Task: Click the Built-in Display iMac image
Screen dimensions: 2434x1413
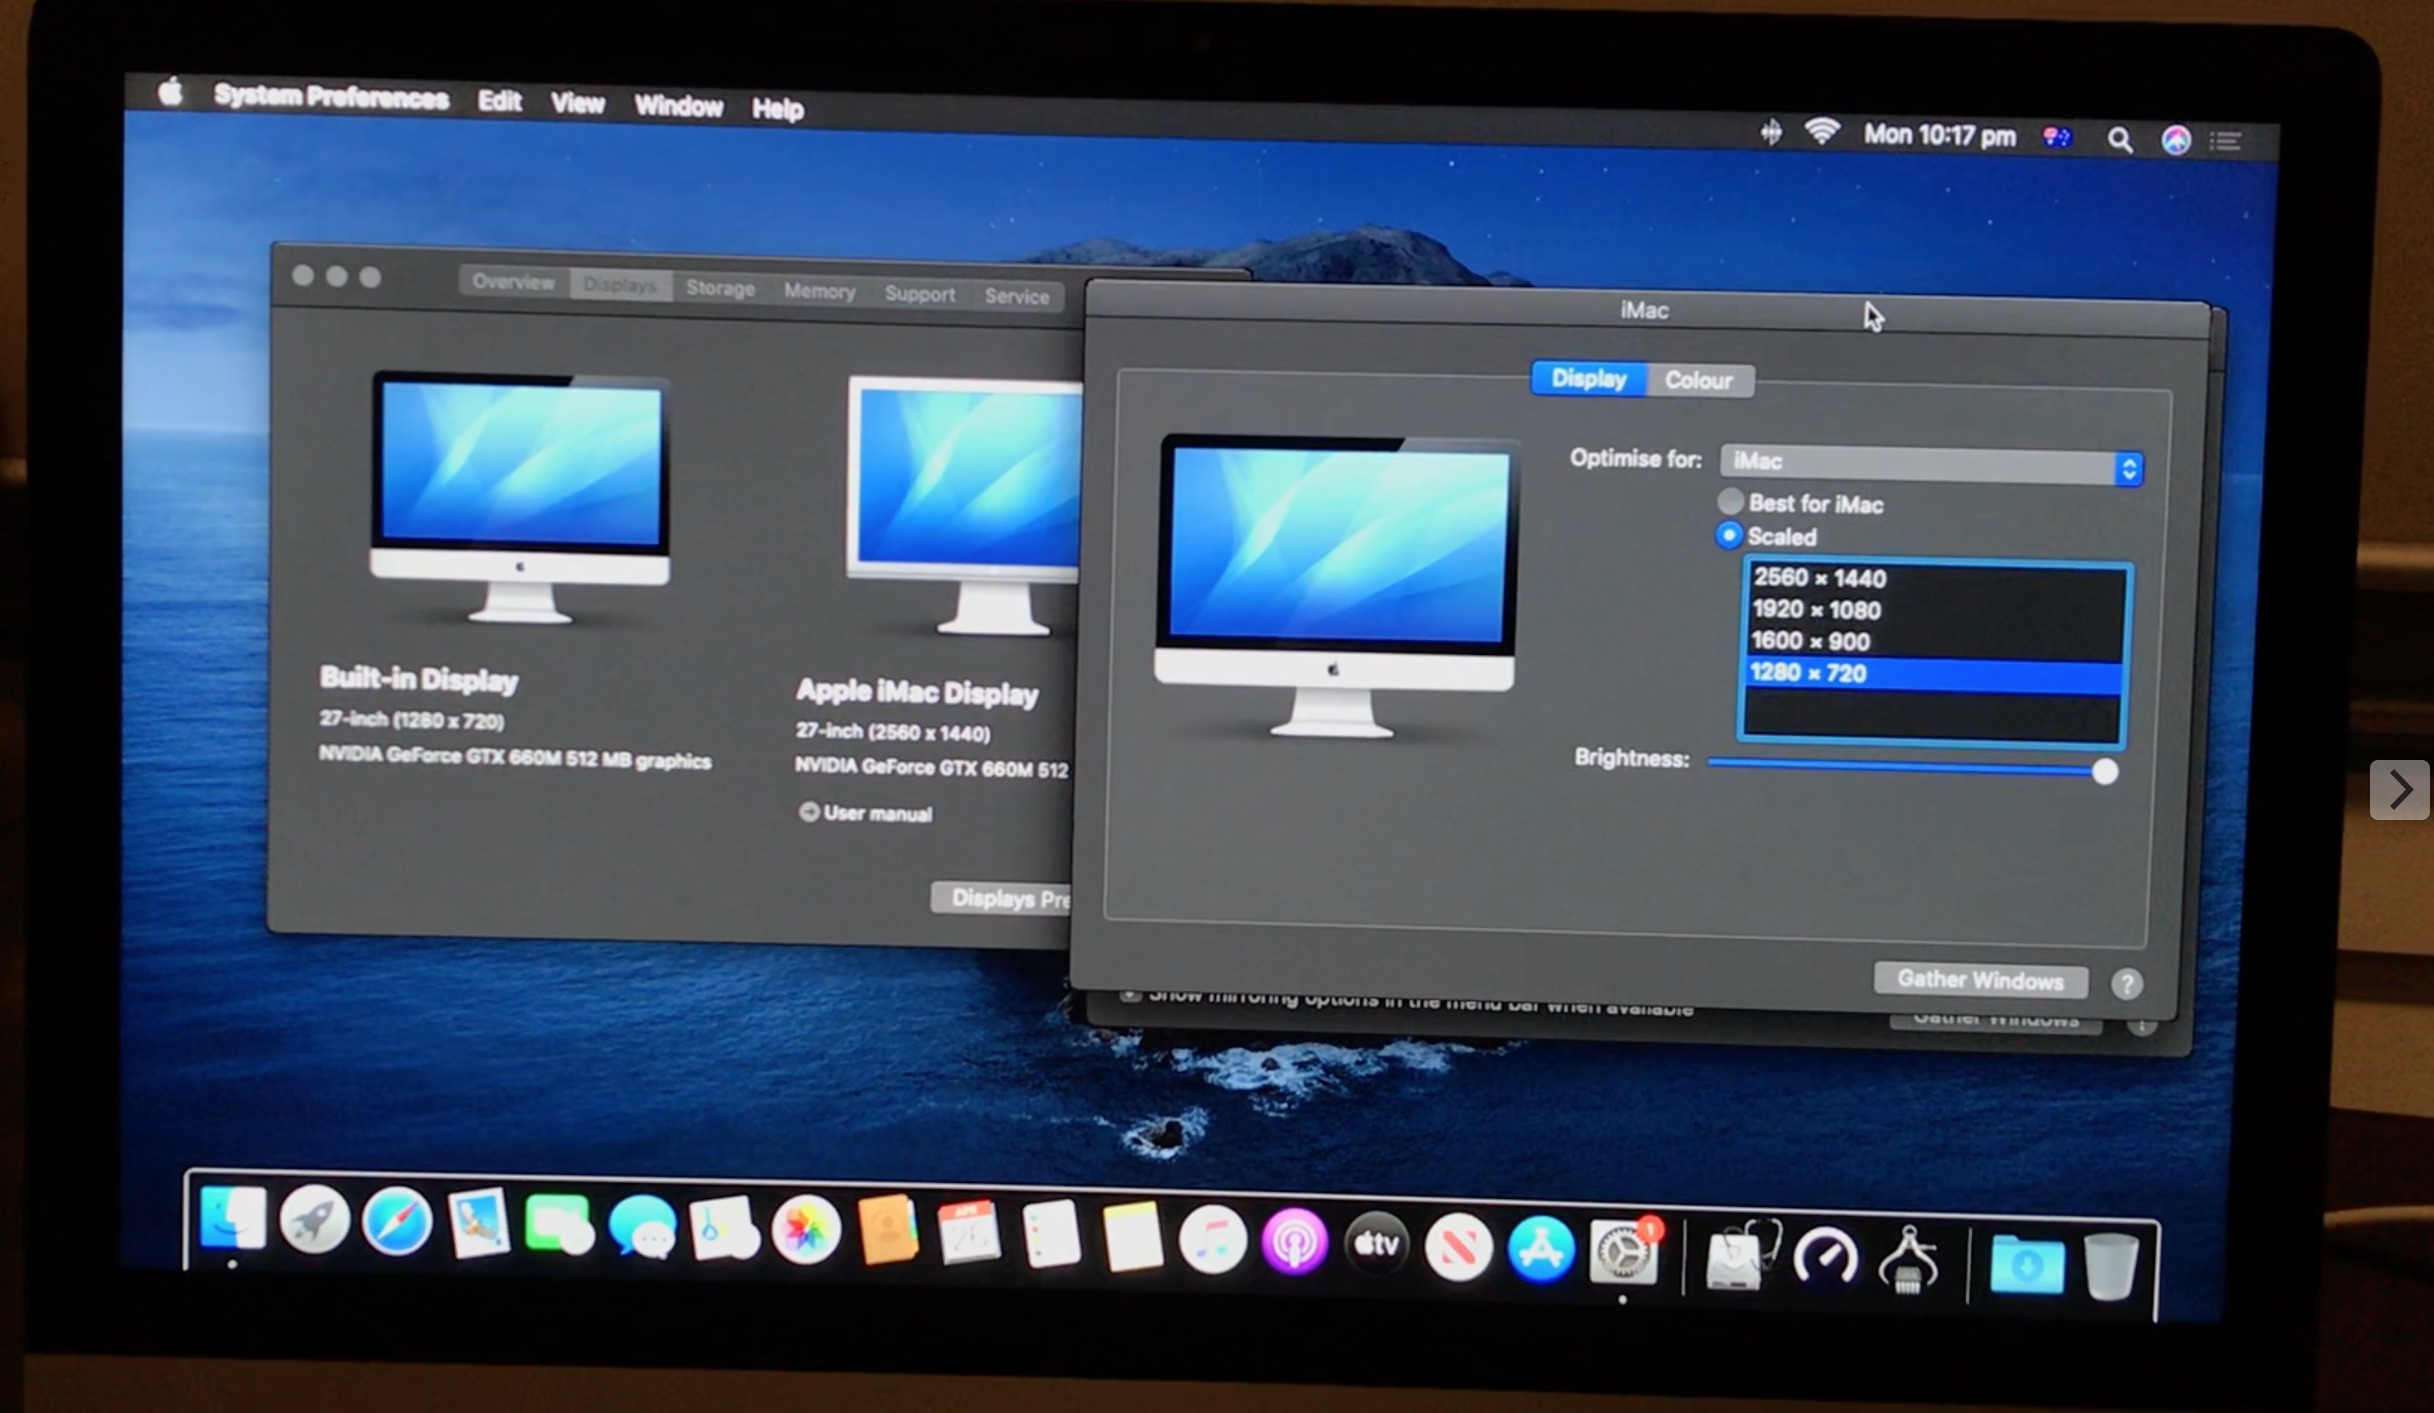Action: [520, 497]
